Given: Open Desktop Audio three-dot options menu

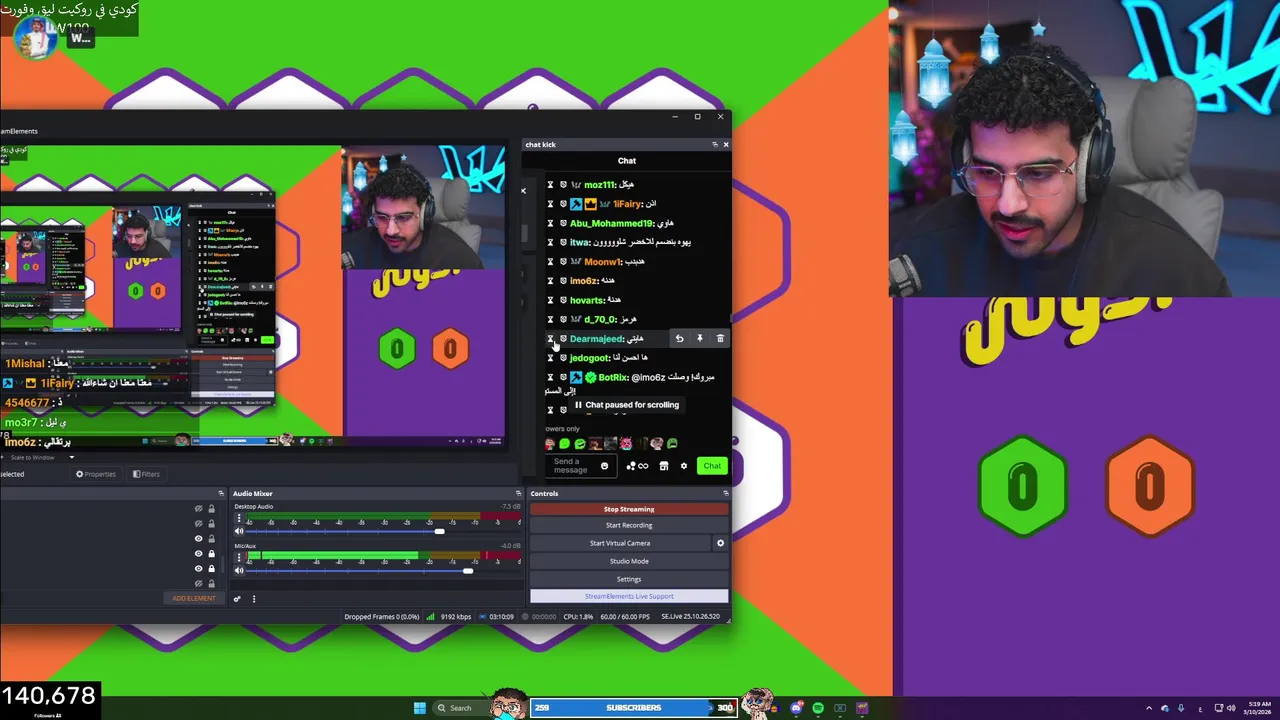Looking at the screenshot, I should (239, 519).
